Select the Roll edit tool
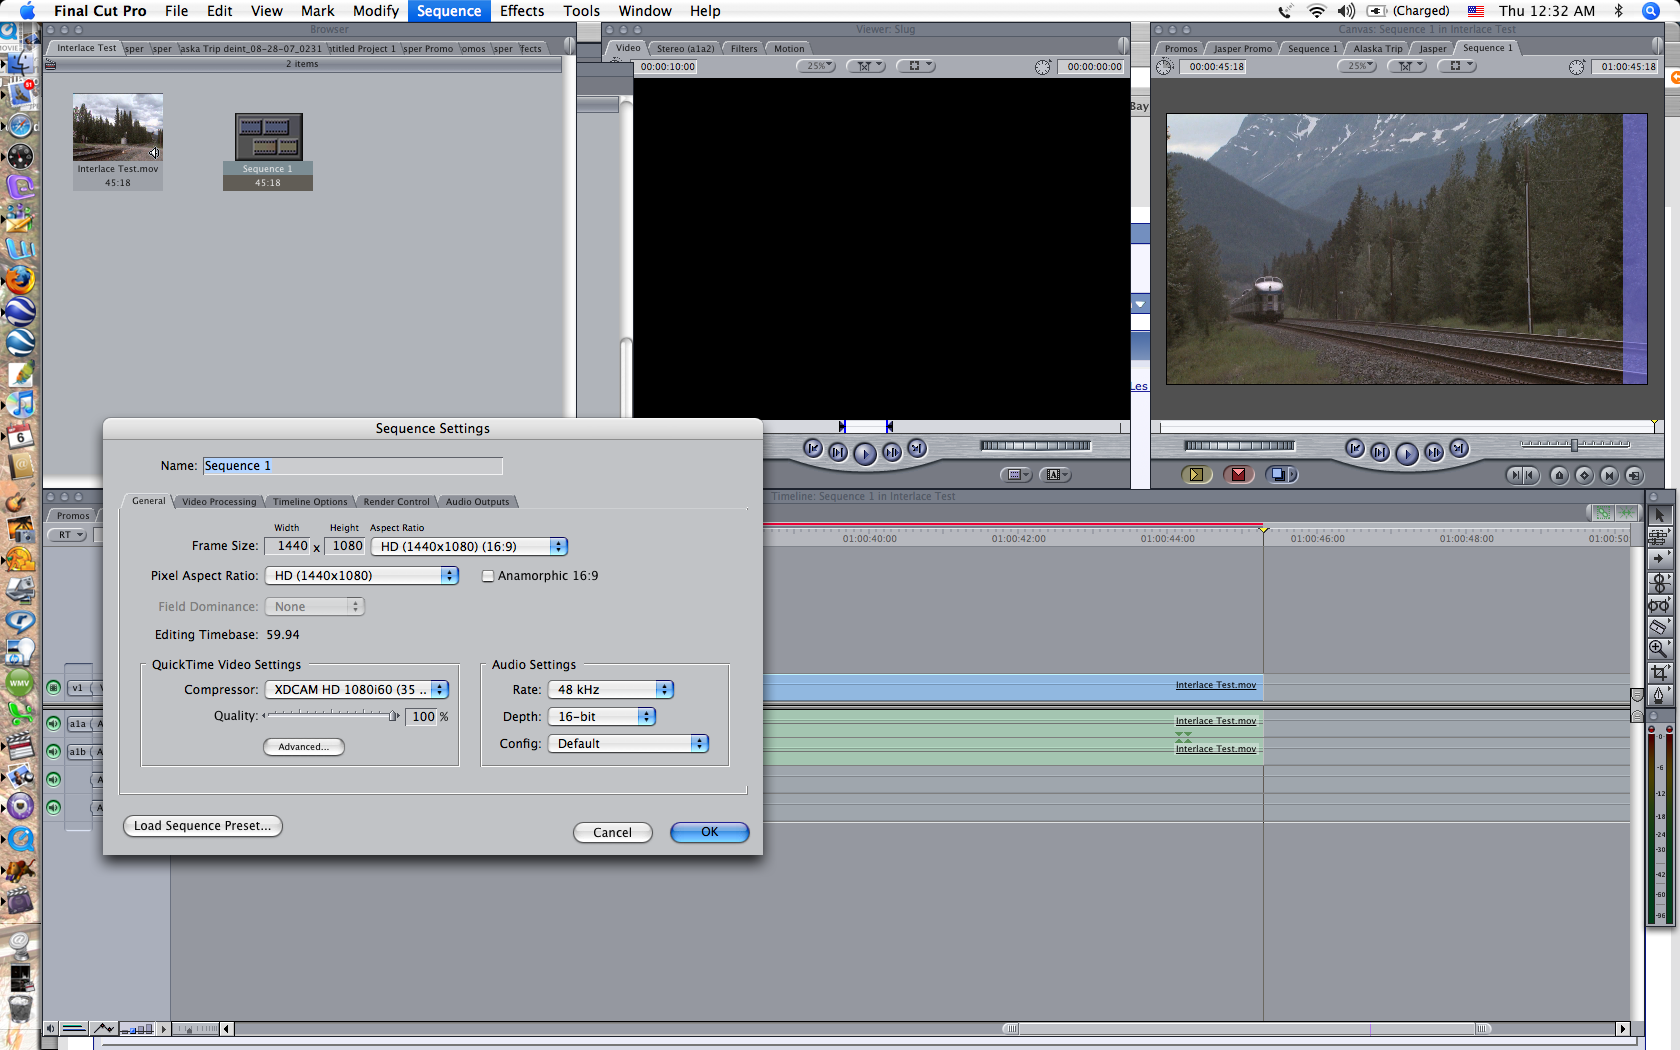This screenshot has height=1050, width=1680. click(x=1659, y=582)
